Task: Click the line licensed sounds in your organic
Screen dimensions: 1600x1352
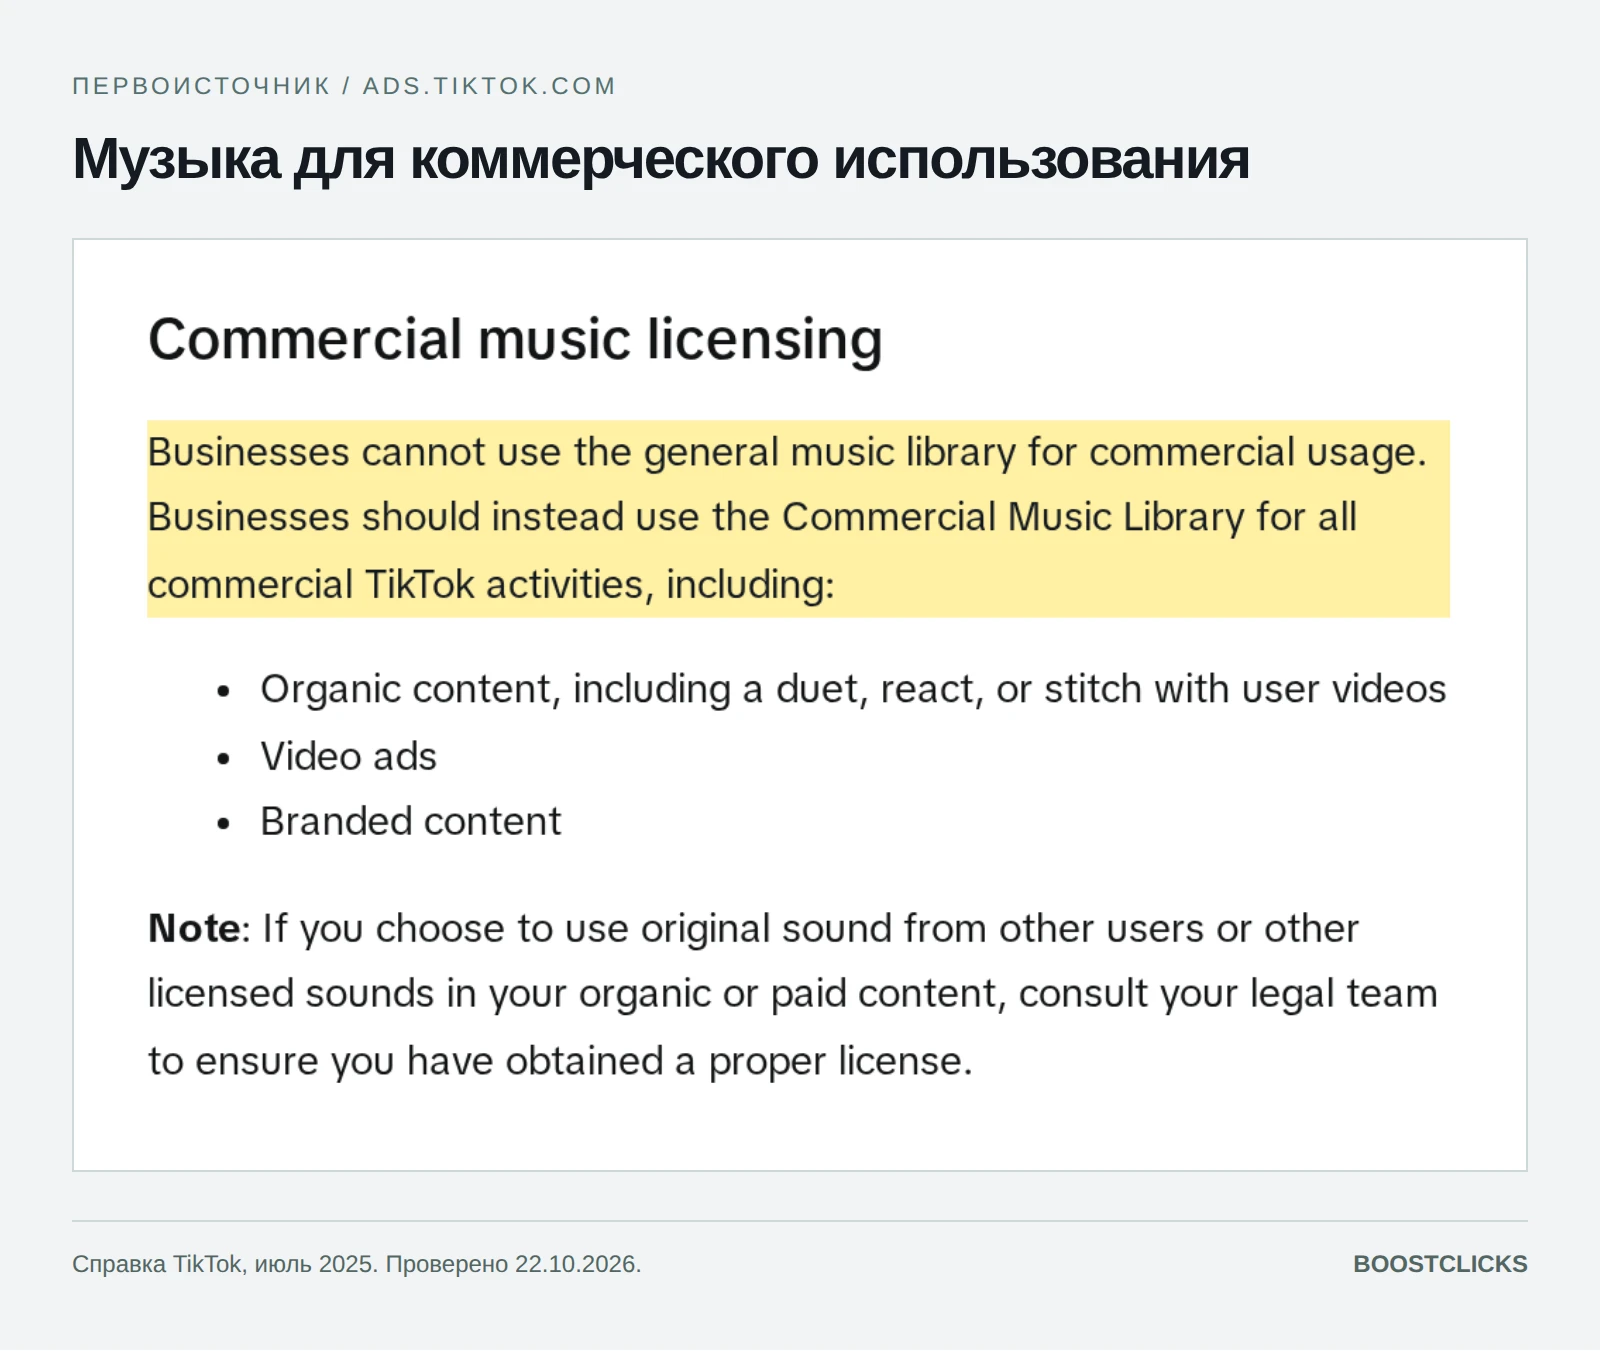Action: coord(792,995)
